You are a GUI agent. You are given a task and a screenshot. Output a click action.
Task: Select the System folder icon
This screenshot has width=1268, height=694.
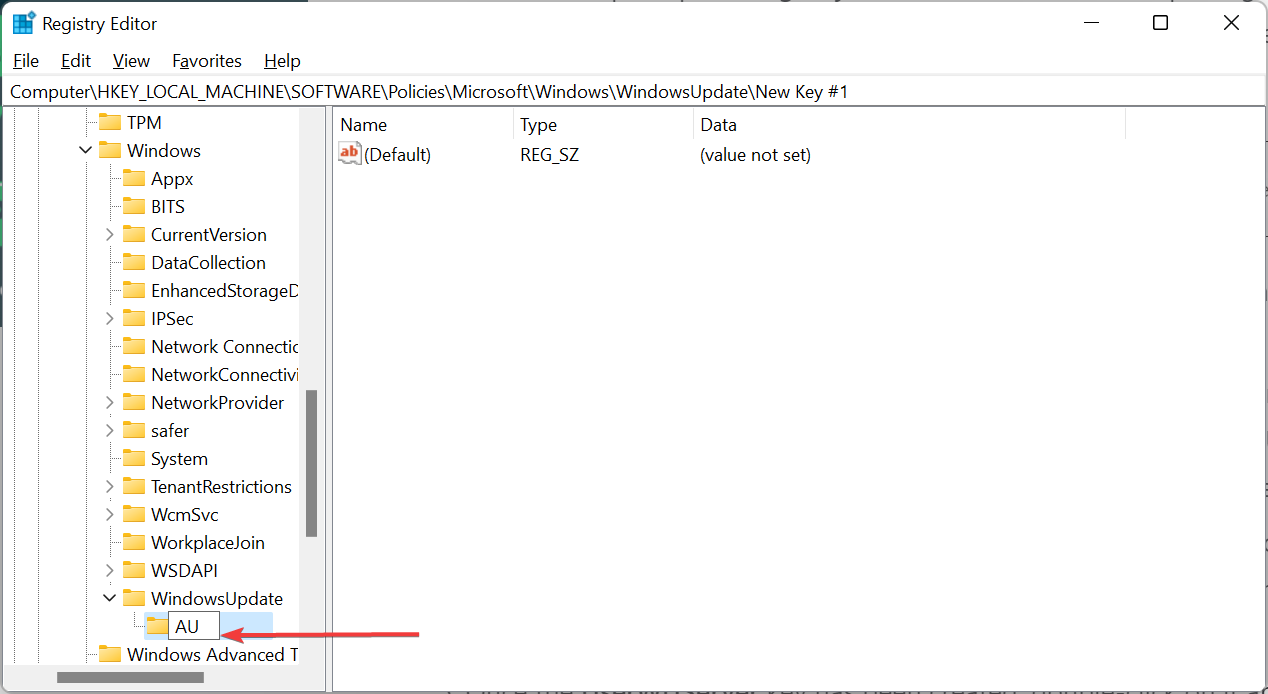pyautogui.click(x=134, y=459)
